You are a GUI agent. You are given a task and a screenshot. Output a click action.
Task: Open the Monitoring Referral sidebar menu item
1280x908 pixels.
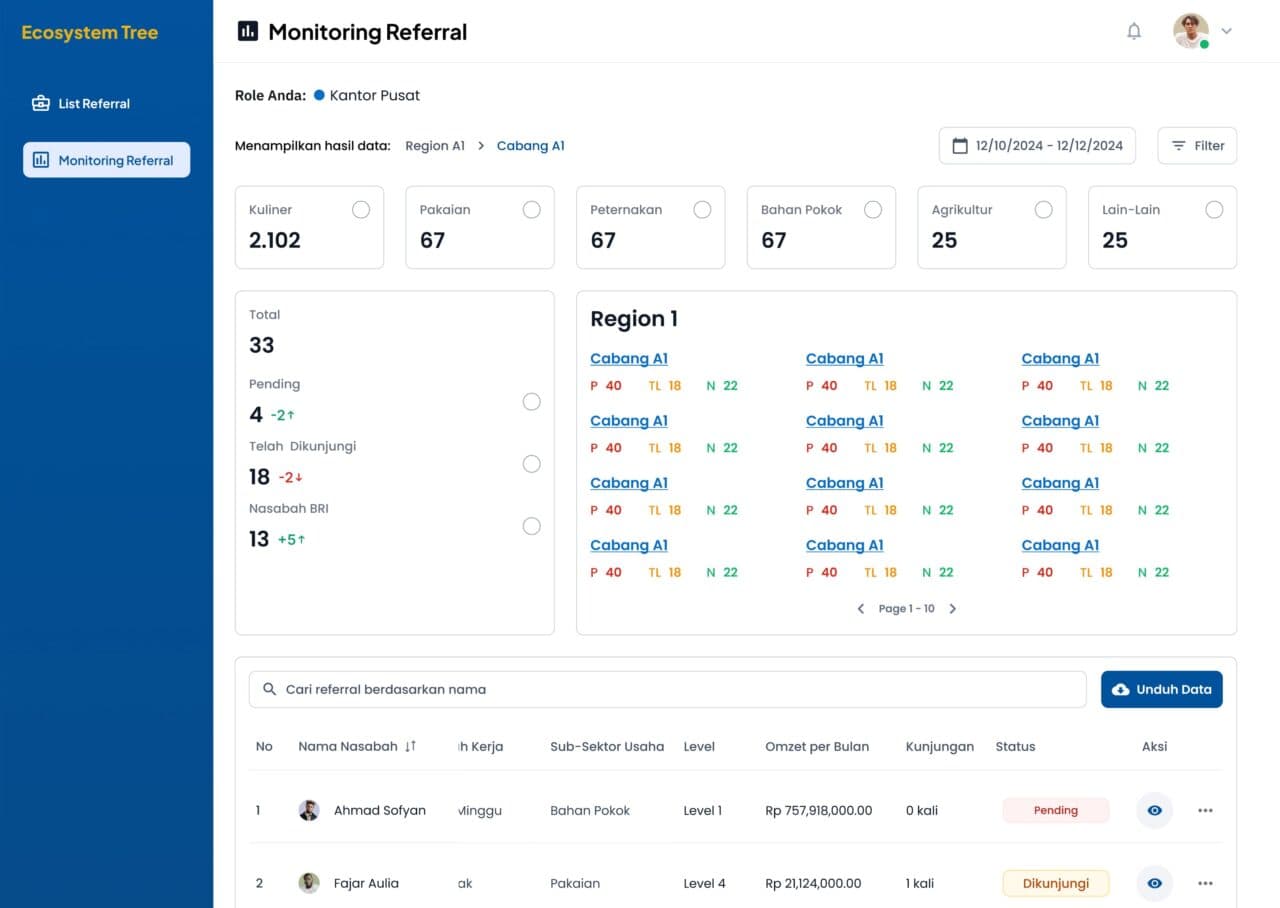click(106, 159)
